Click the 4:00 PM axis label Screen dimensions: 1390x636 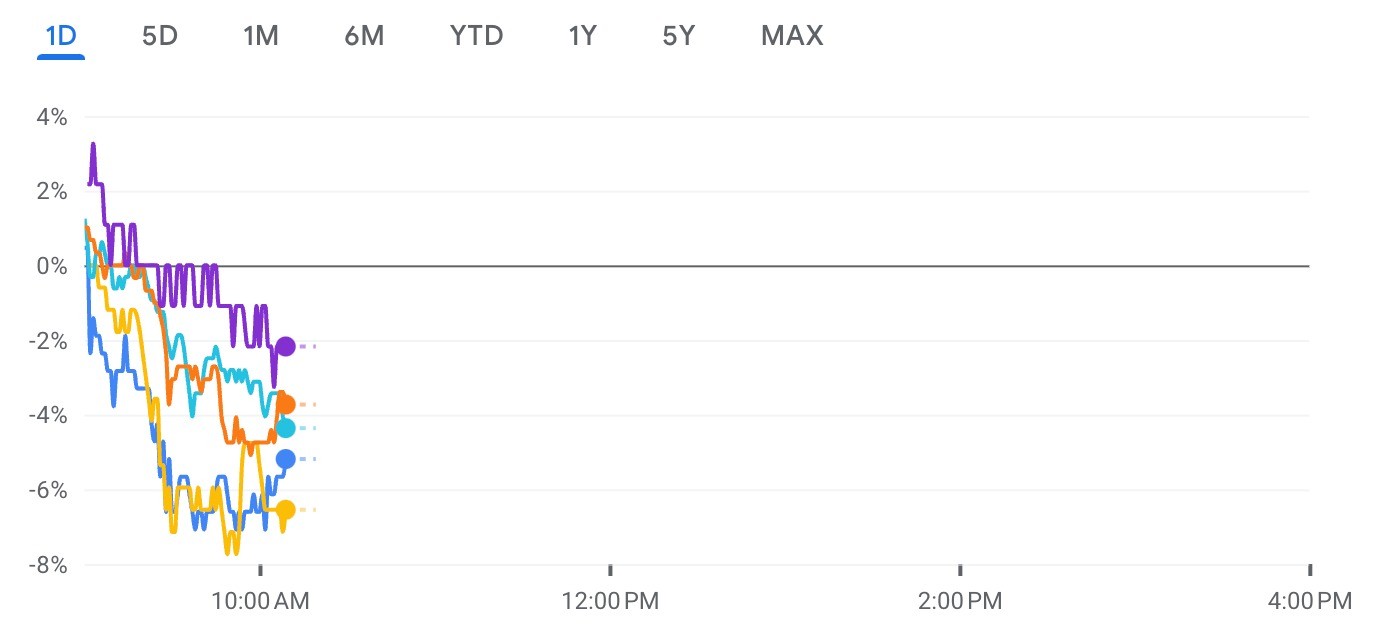click(x=1311, y=601)
